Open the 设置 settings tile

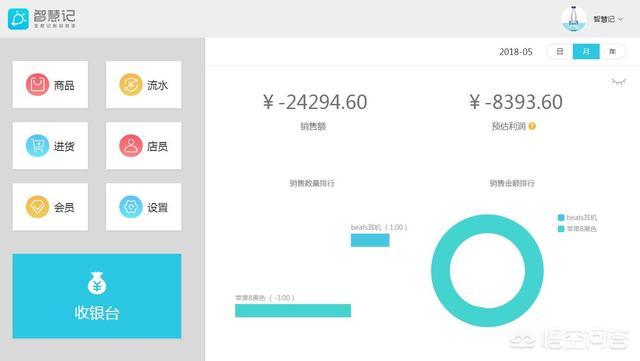[x=144, y=207]
